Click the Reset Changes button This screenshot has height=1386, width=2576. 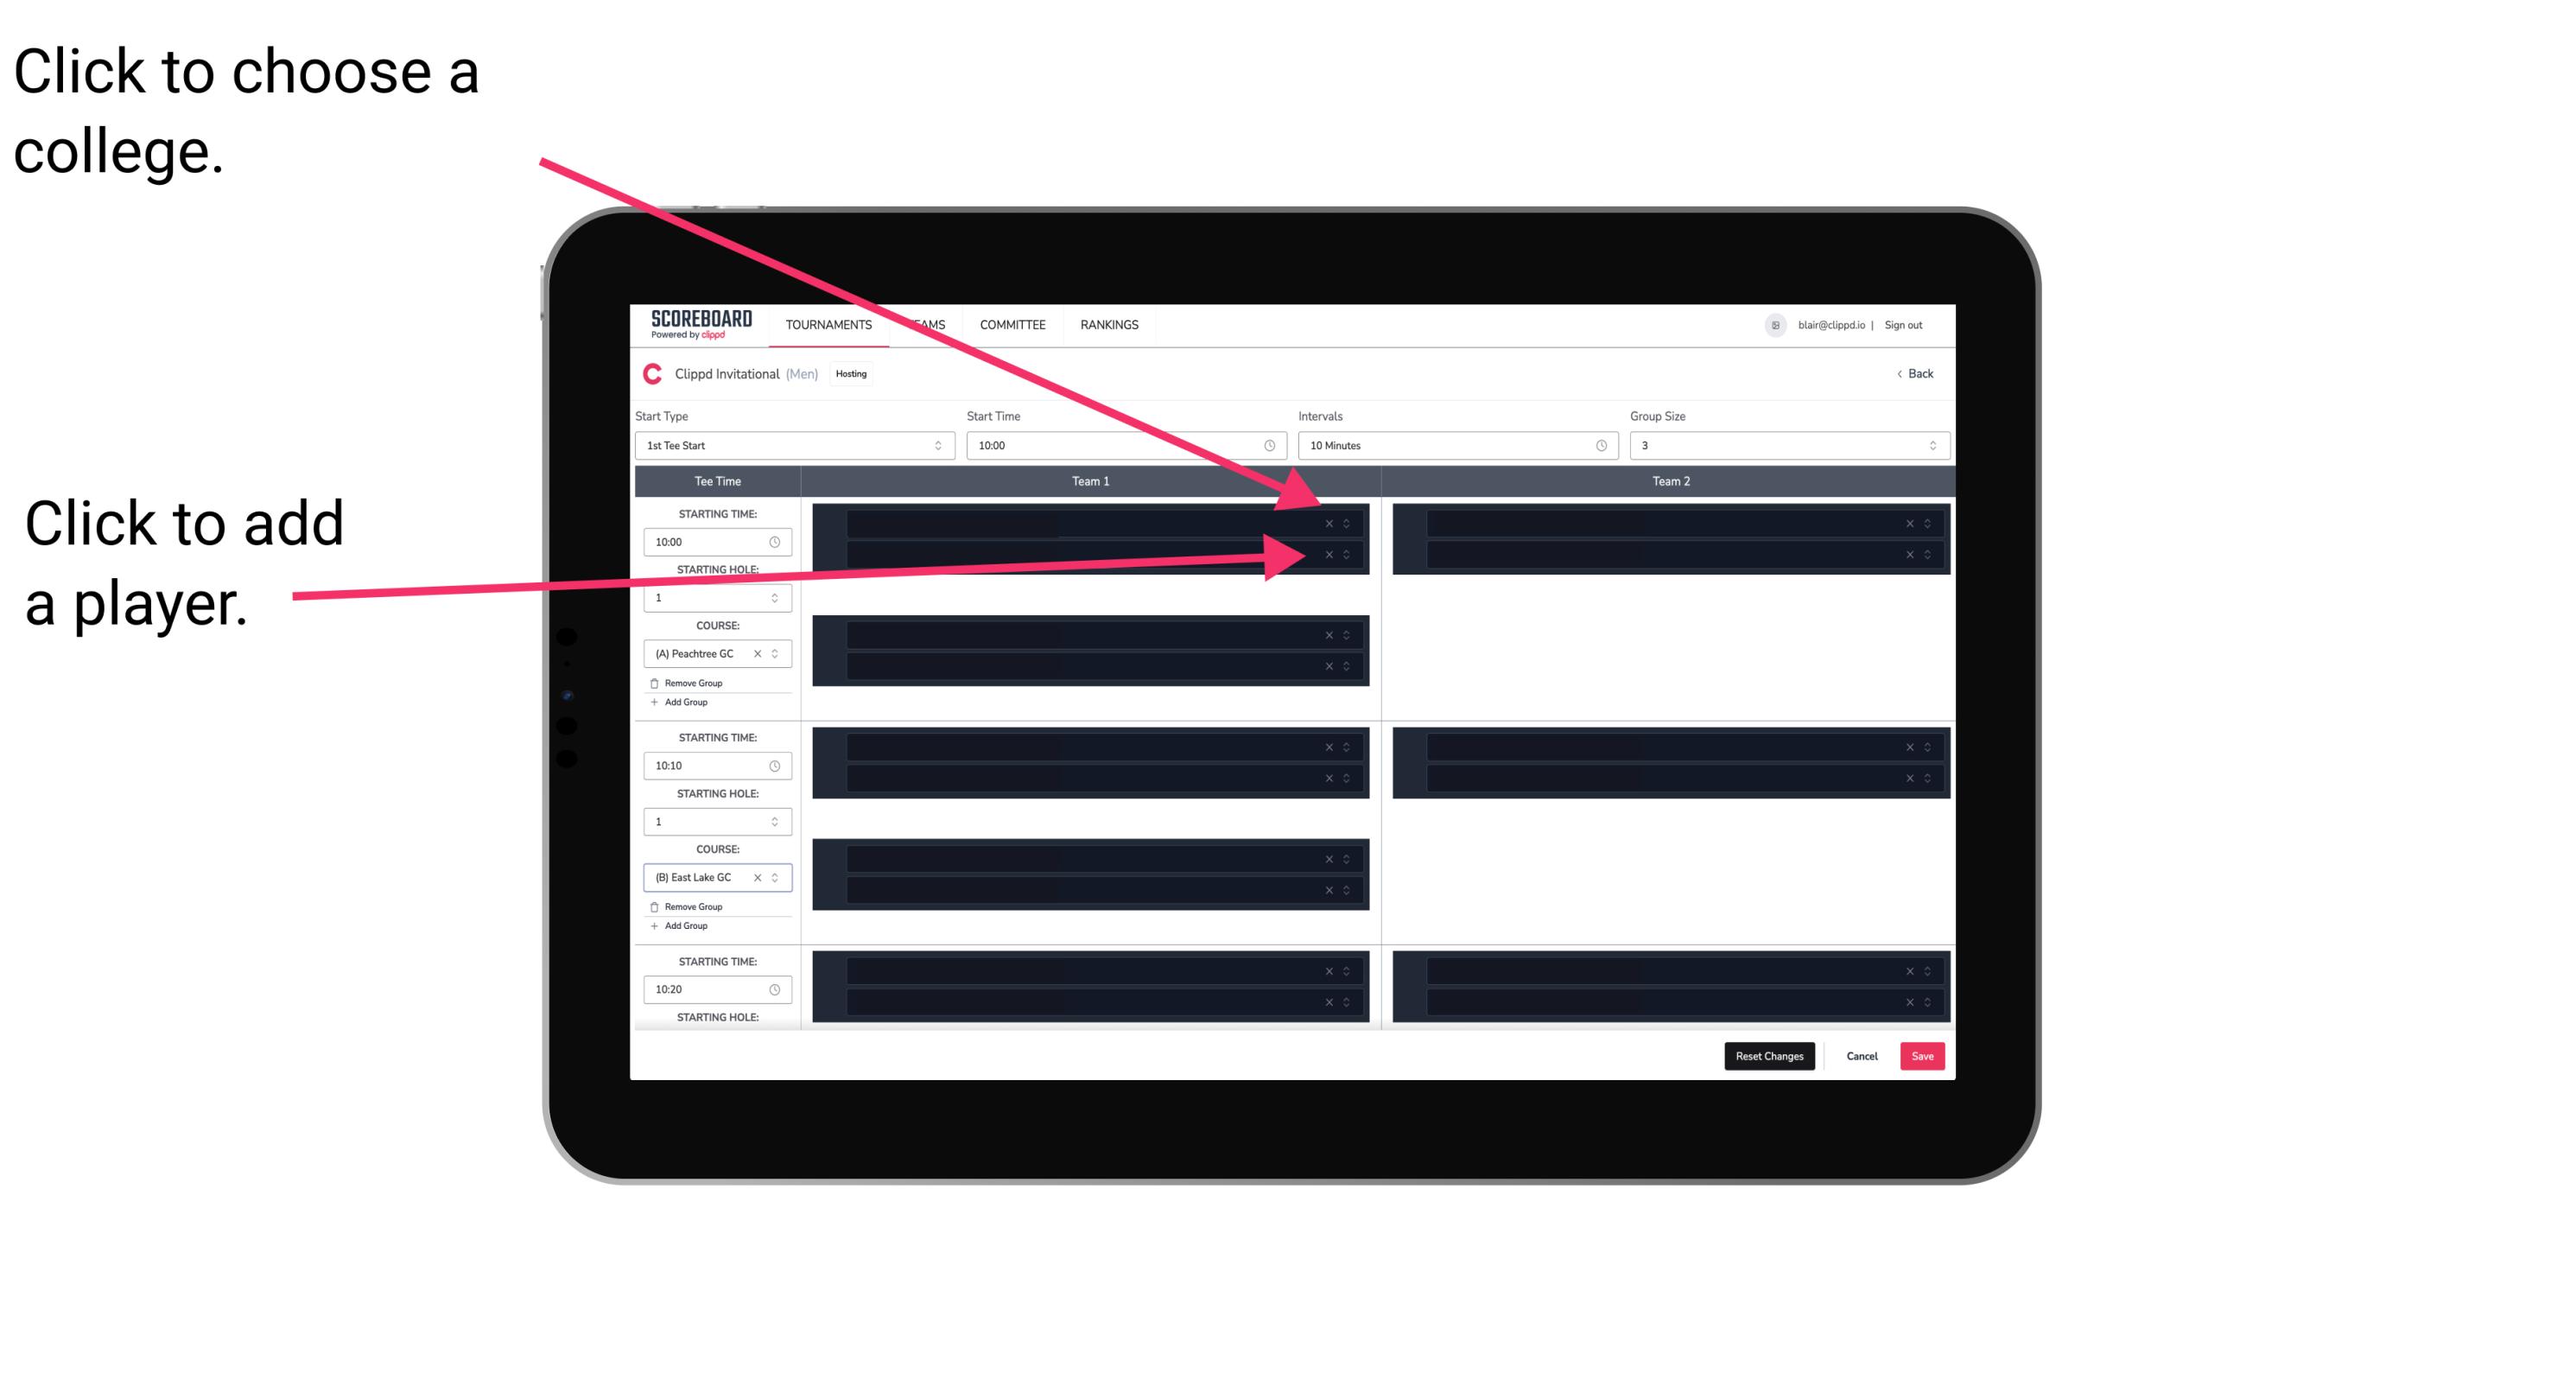(1771, 1055)
